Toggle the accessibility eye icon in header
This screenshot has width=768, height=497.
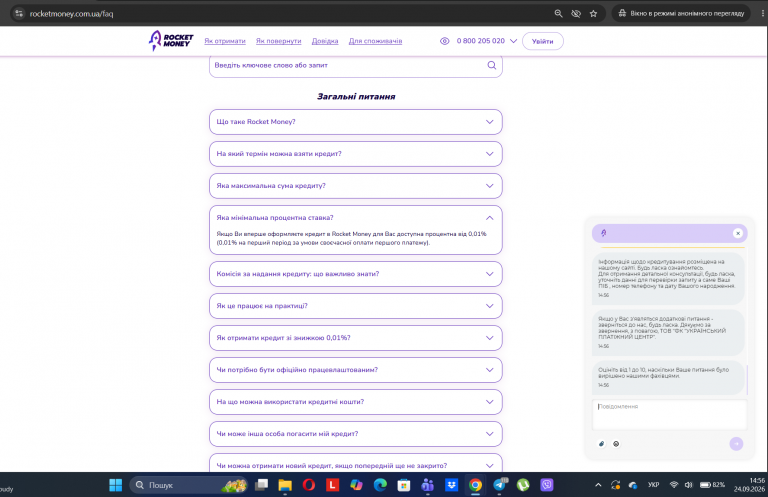[x=444, y=41]
